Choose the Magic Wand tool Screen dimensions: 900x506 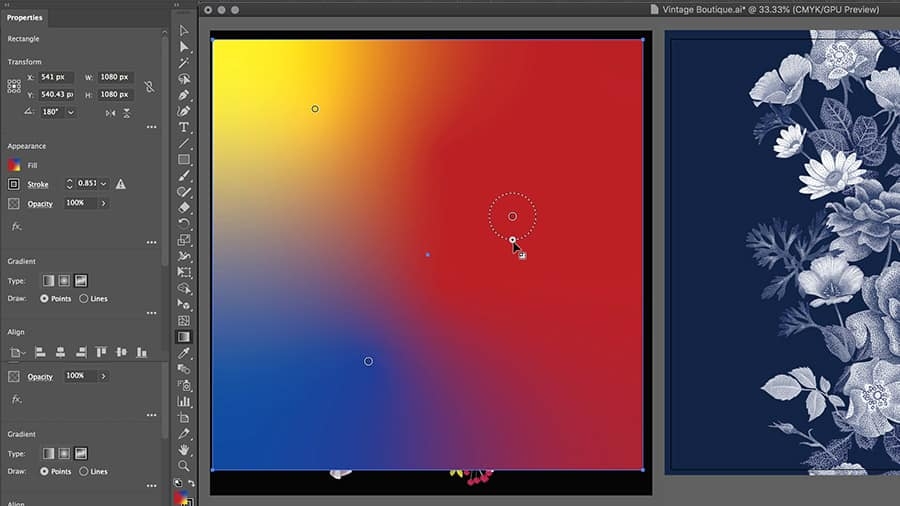[184, 63]
